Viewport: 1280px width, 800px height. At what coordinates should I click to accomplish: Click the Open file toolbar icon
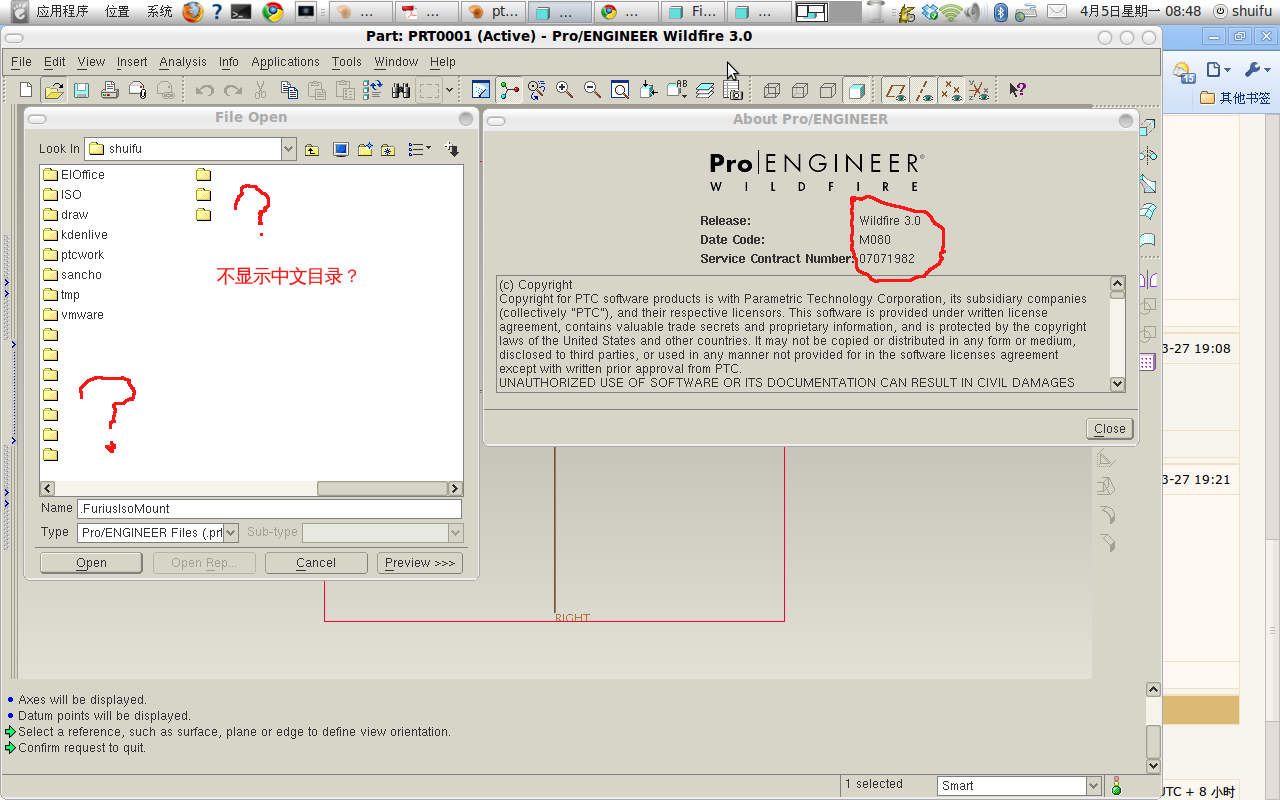(54, 90)
